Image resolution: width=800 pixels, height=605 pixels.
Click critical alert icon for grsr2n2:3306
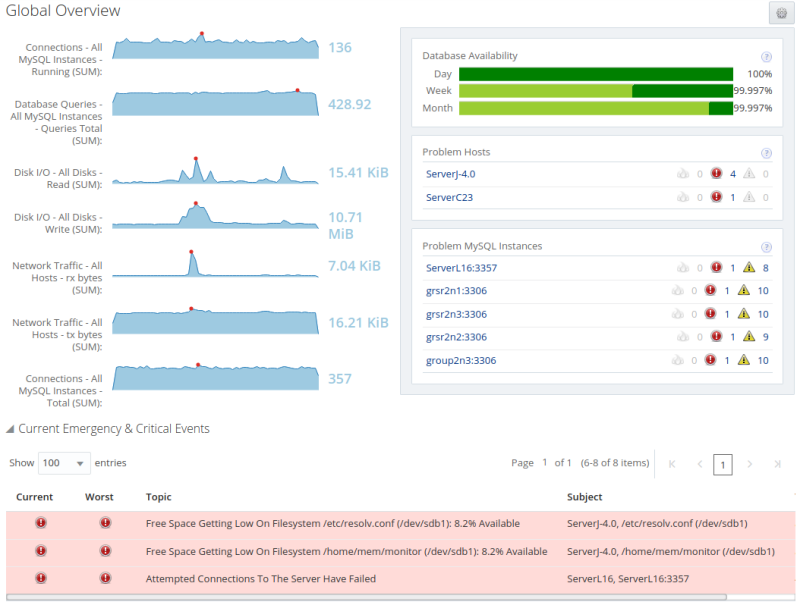coord(716,336)
